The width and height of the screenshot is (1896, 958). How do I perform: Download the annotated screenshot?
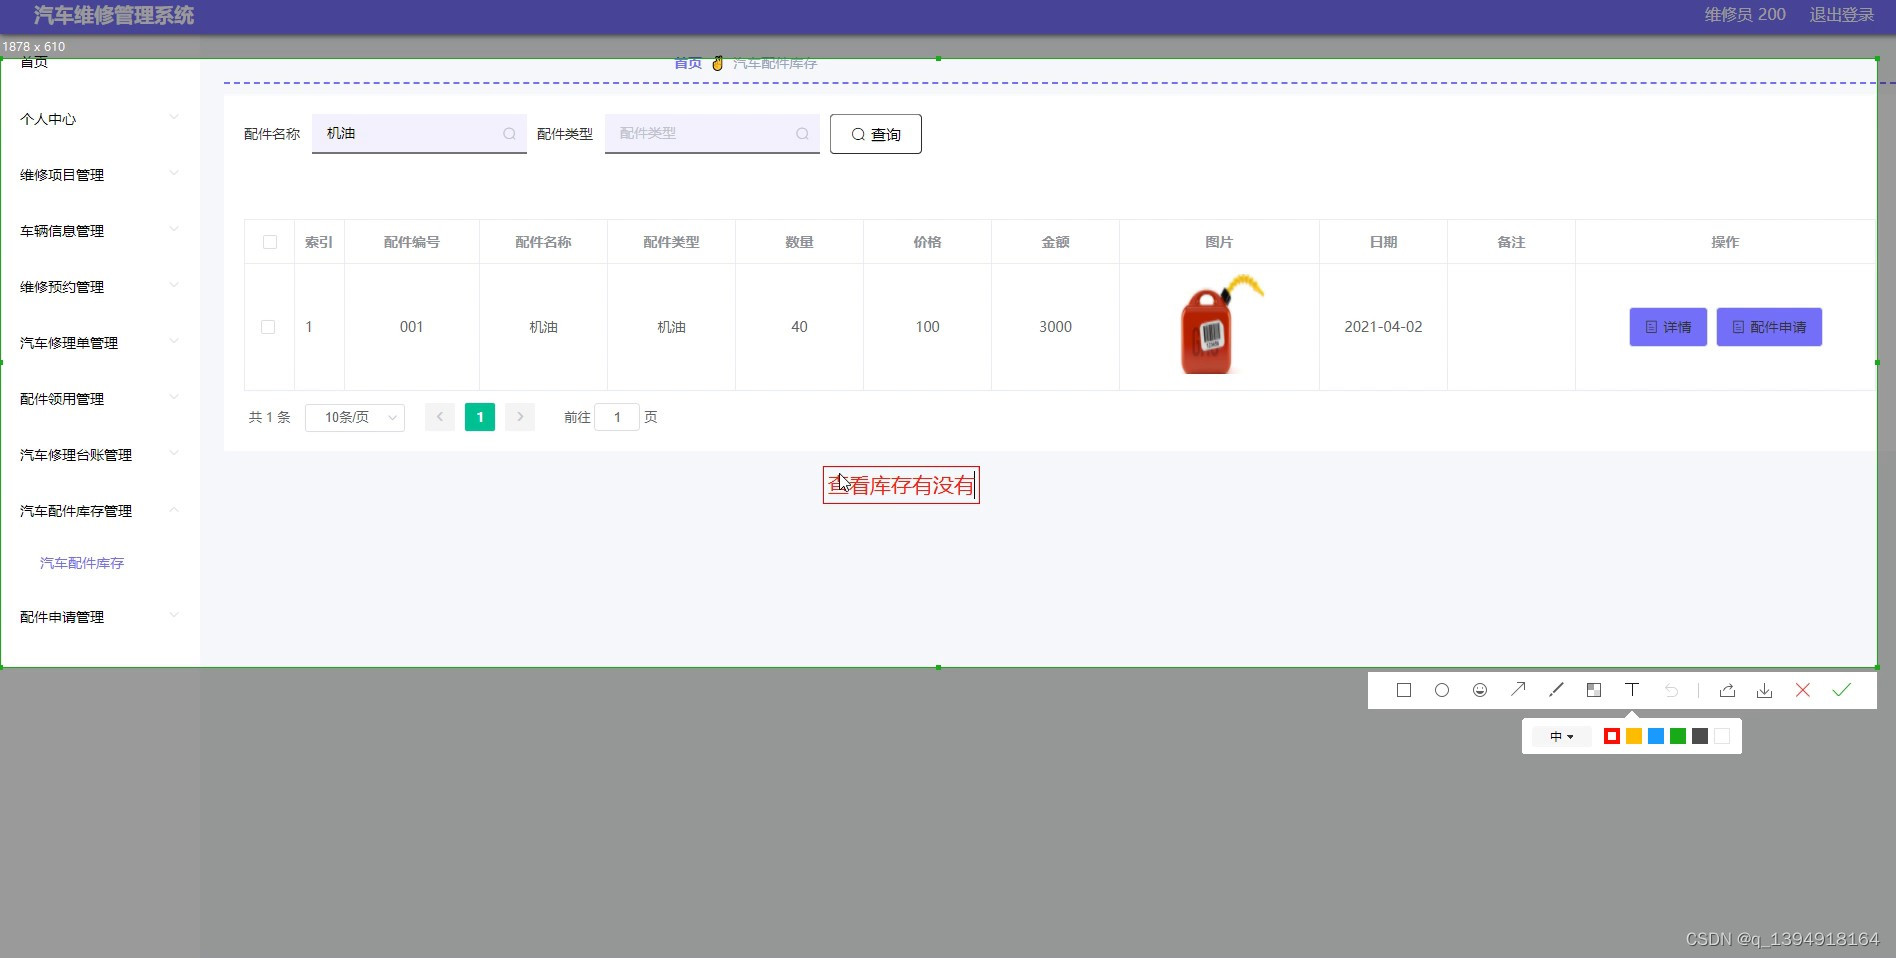tap(1764, 690)
